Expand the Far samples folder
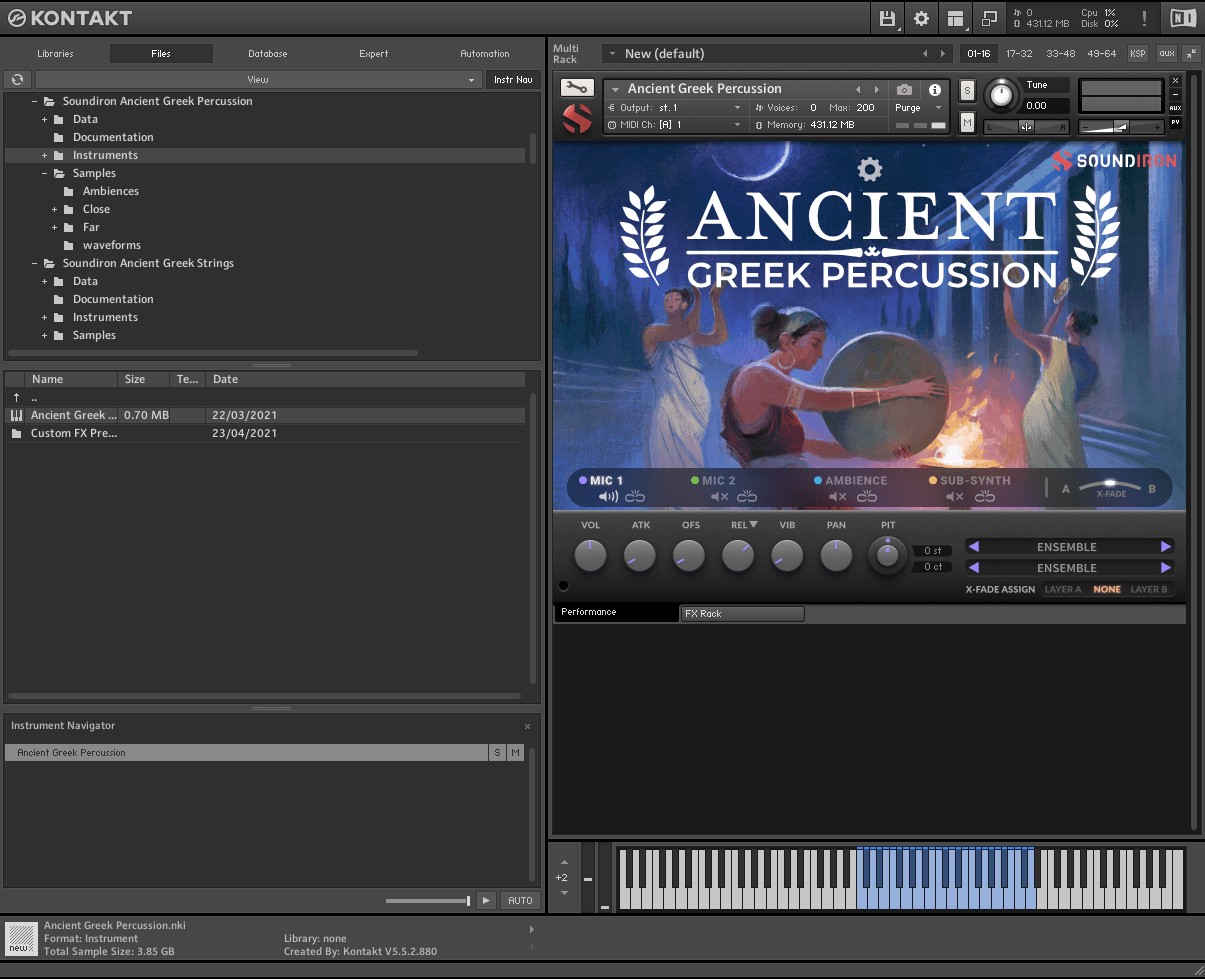This screenshot has height=979, width=1205. [x=54, y=227]
